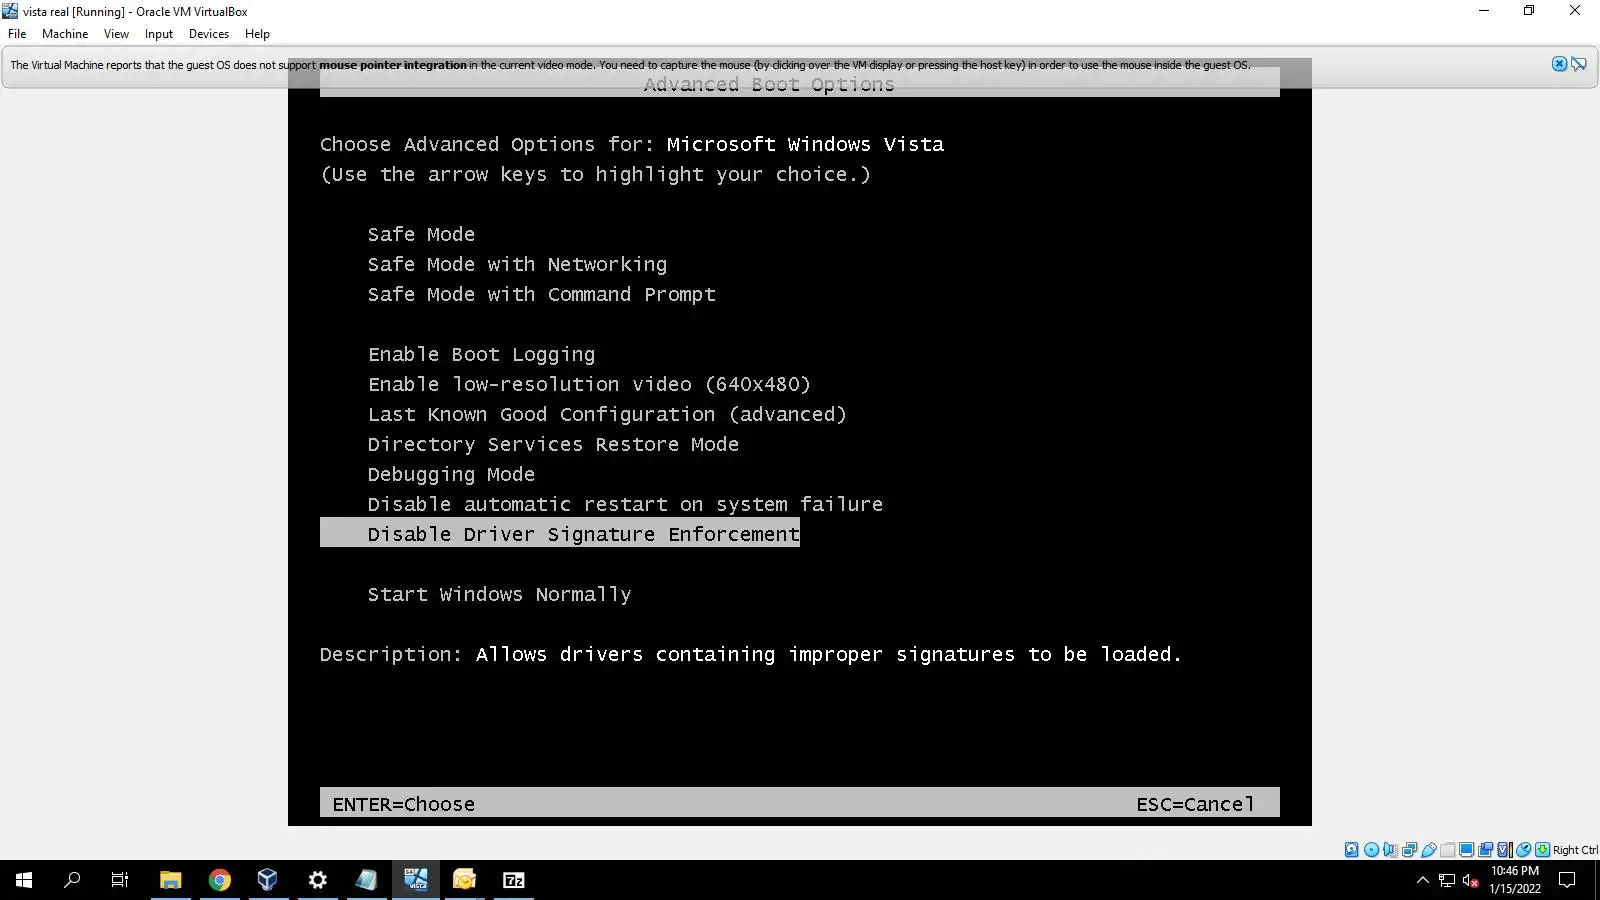Open Settings gear from the taskbar
This screenshot has height=900, width=1600.
(318, 880)
